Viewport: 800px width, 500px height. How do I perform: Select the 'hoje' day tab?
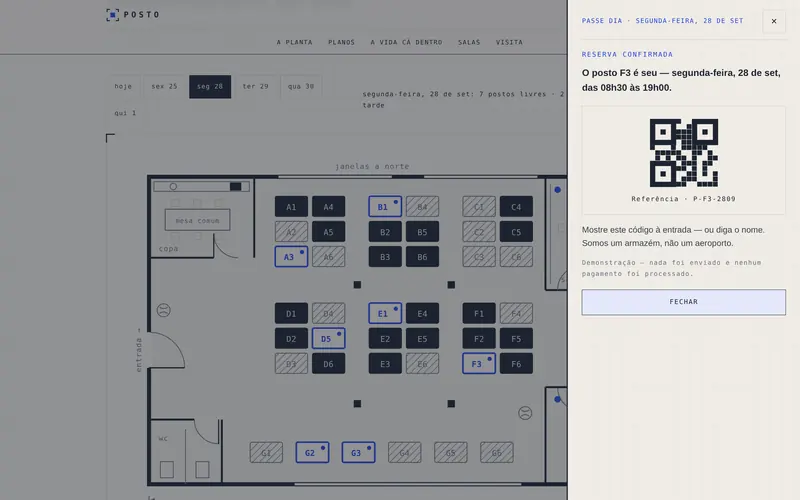point(123,86)
